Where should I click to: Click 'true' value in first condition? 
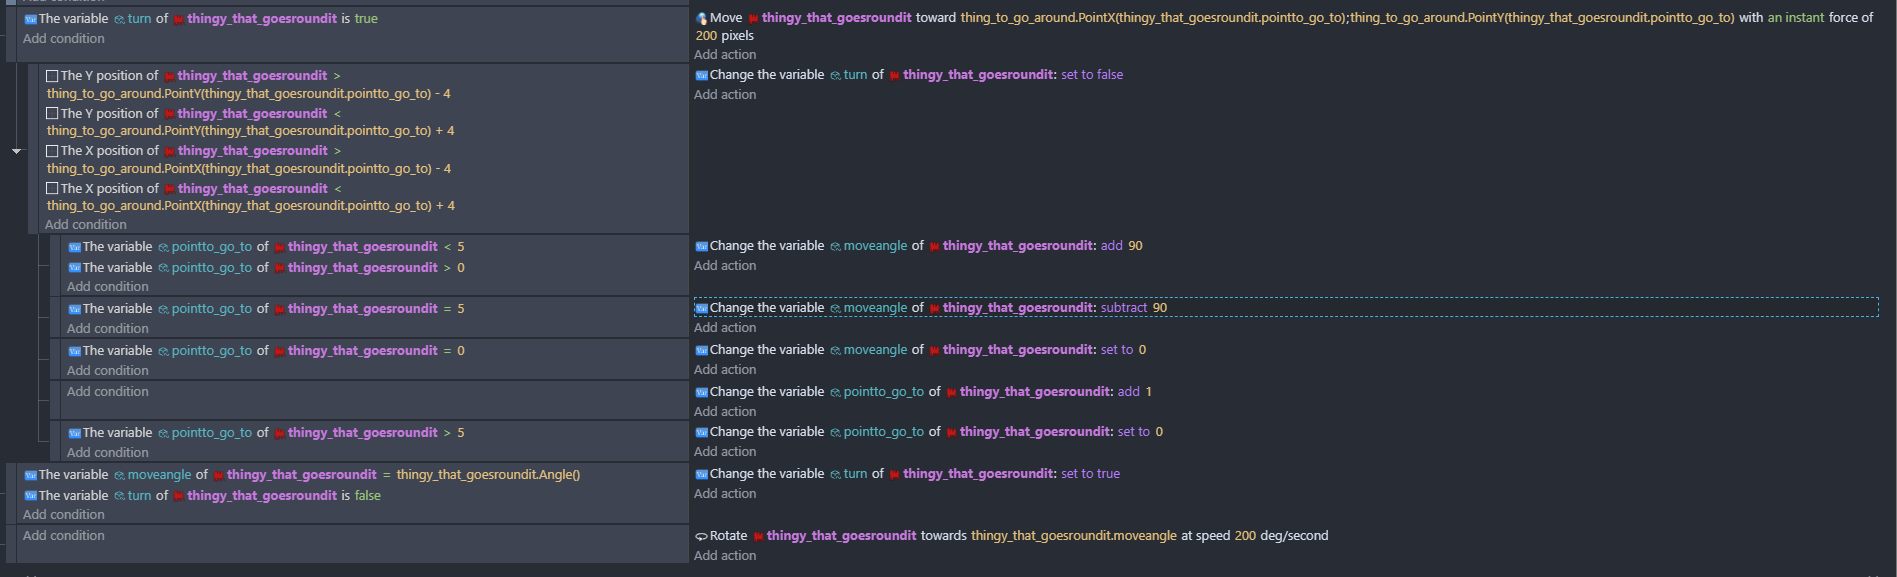tap(366, 19)
